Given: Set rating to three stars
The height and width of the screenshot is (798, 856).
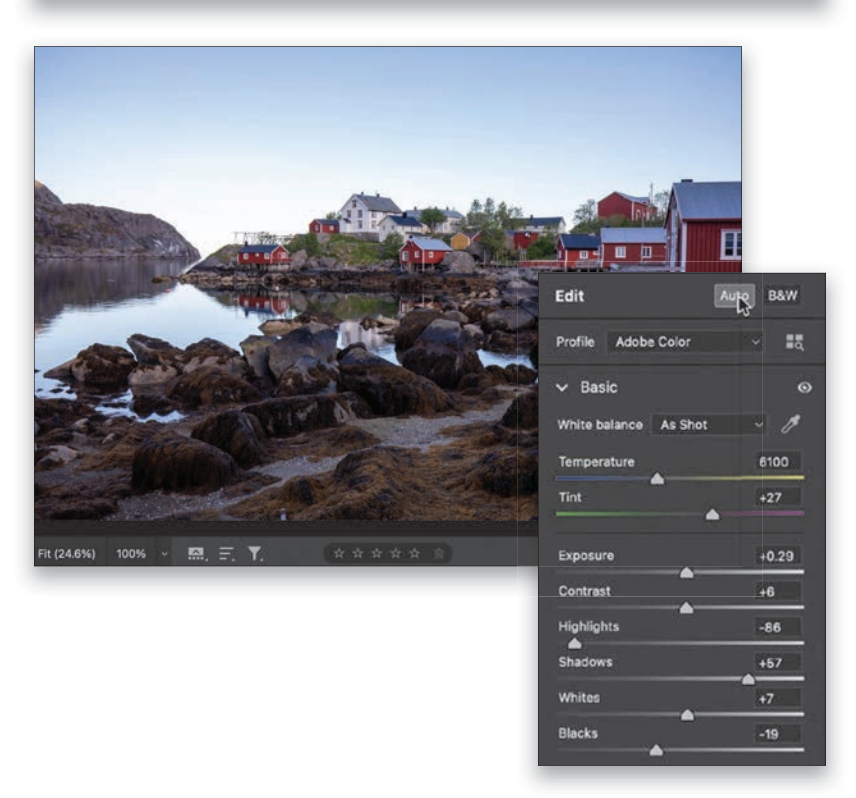Looking at the screenshot, I should pyautogui.click(x=376, y=553).
